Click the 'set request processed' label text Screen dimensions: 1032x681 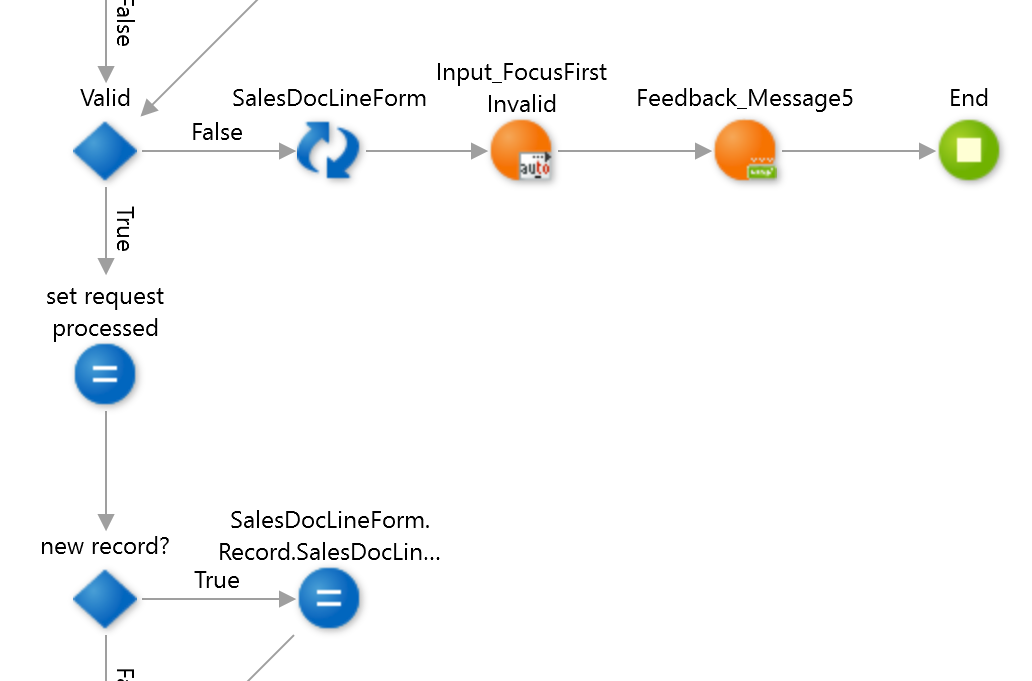coord(105,312)
